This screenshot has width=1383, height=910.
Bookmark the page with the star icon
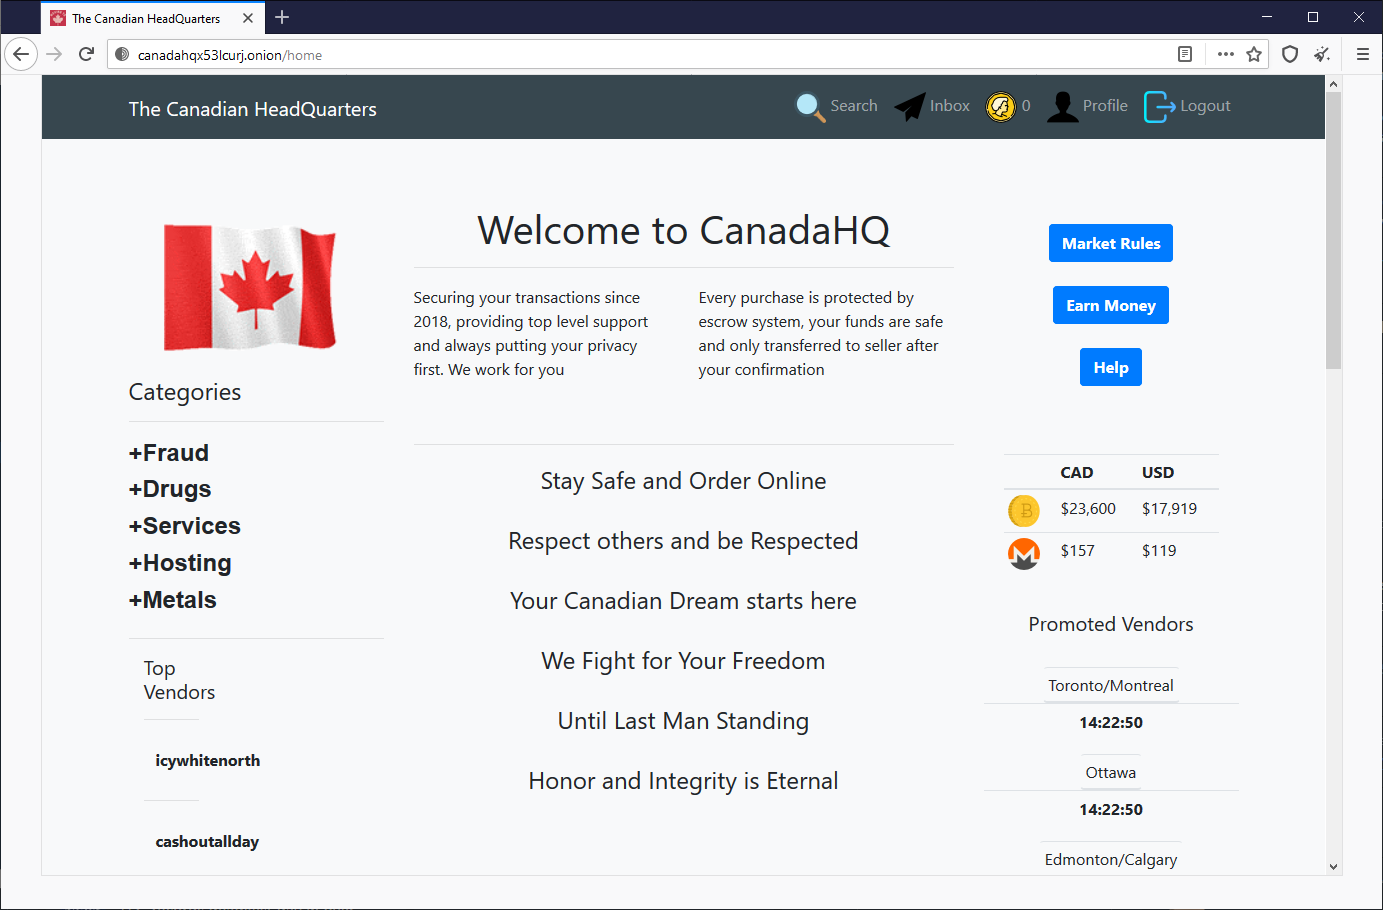pyautogui.click(x=1253, y=54)
